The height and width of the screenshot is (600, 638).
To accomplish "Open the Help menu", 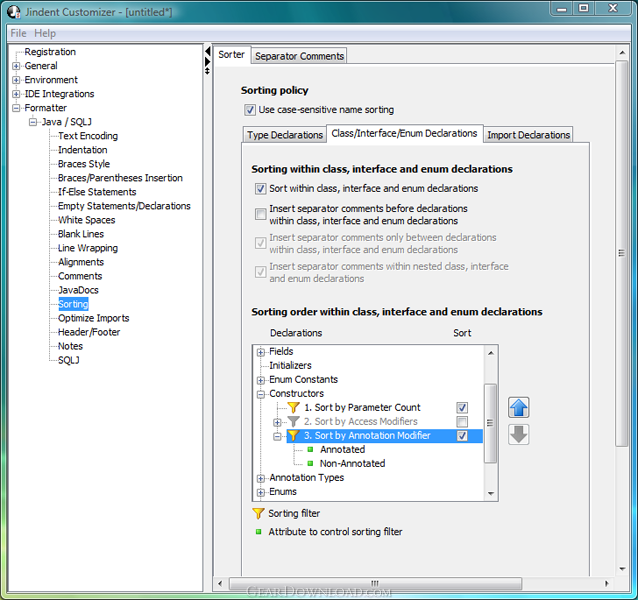I will 45,33.
